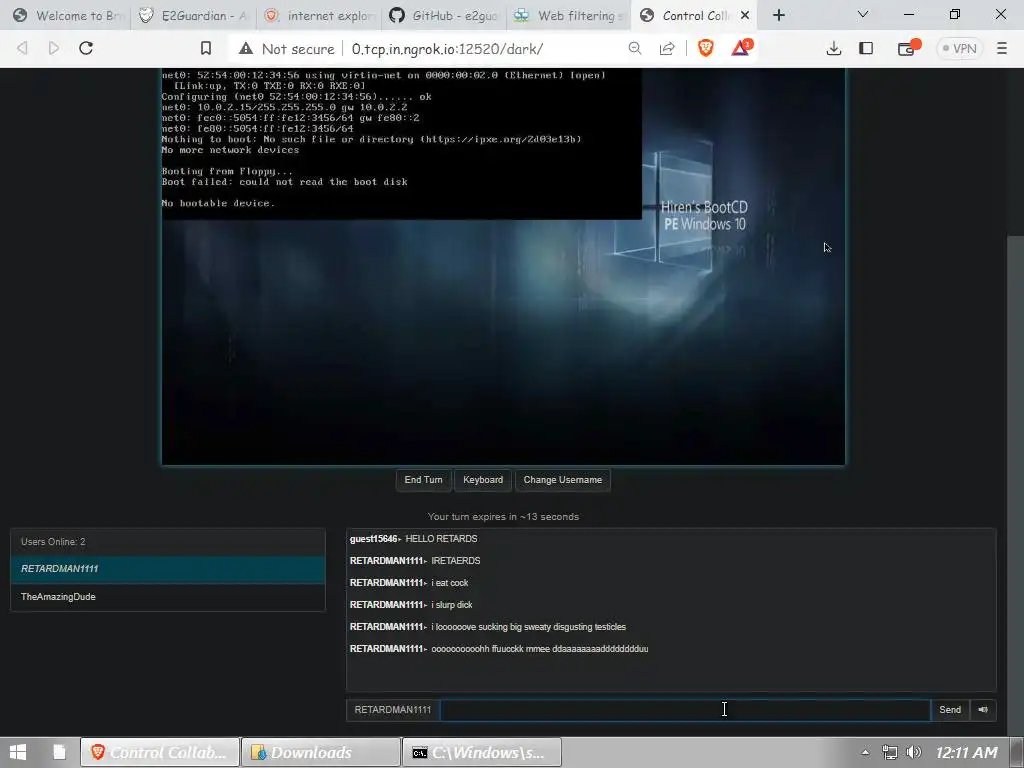Click the VPN button
The height and width of the screenshot is (768, 1024).
[959, 48]
